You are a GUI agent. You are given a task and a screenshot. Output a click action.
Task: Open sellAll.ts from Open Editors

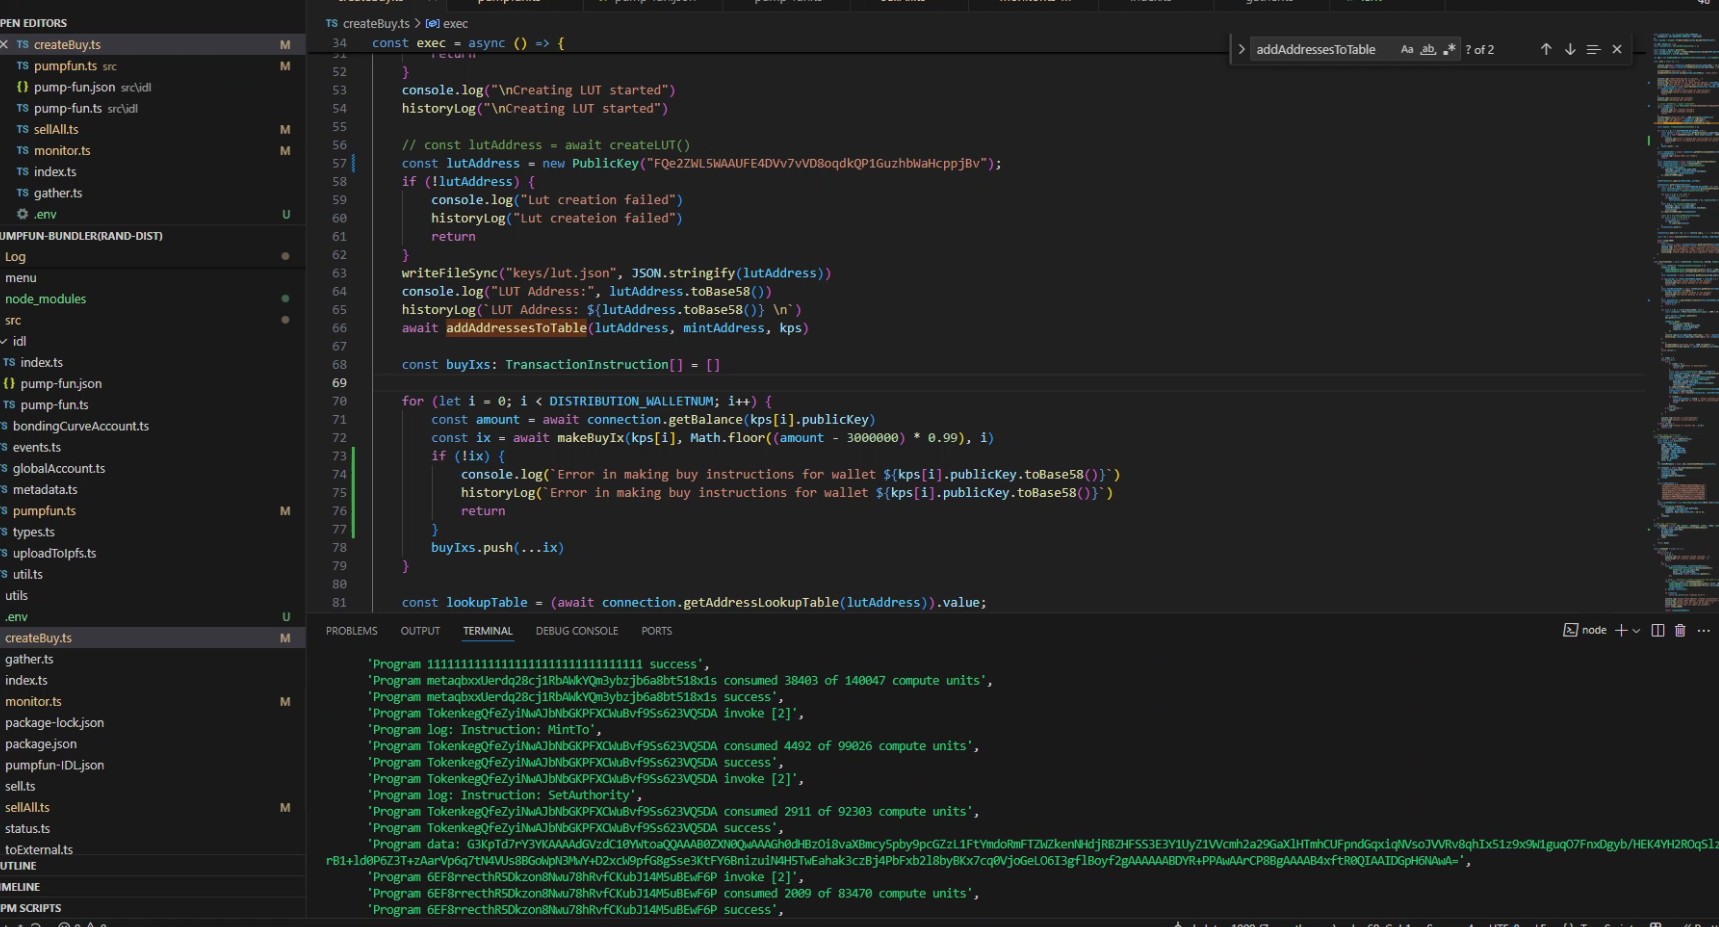[56, 129]
